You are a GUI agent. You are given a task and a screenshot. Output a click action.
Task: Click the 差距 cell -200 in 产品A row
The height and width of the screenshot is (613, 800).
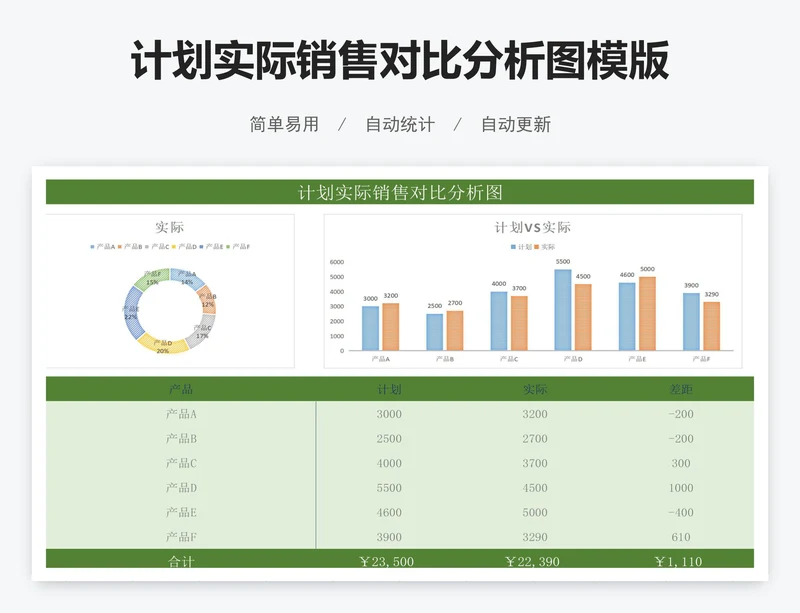681,414
